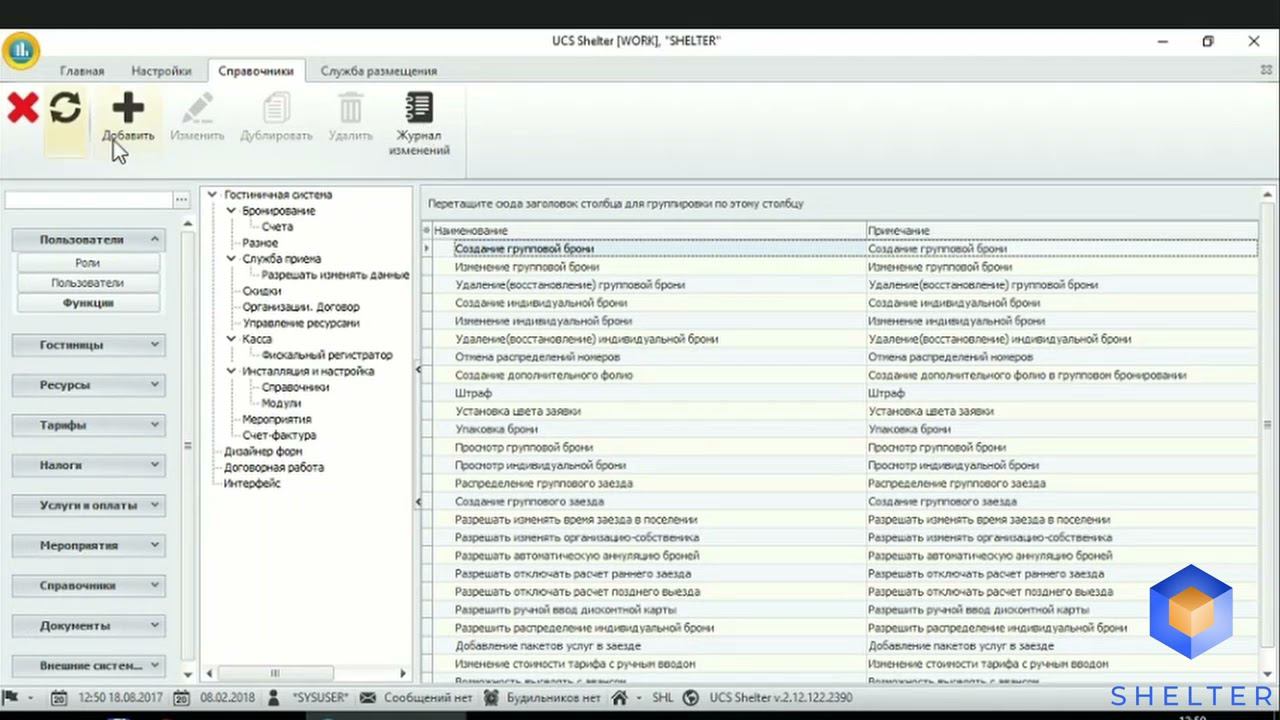Click the red X close icon in ribbon
Image resolution: width=1280 pixels, height=720 pixels.
tap(23, 108)
